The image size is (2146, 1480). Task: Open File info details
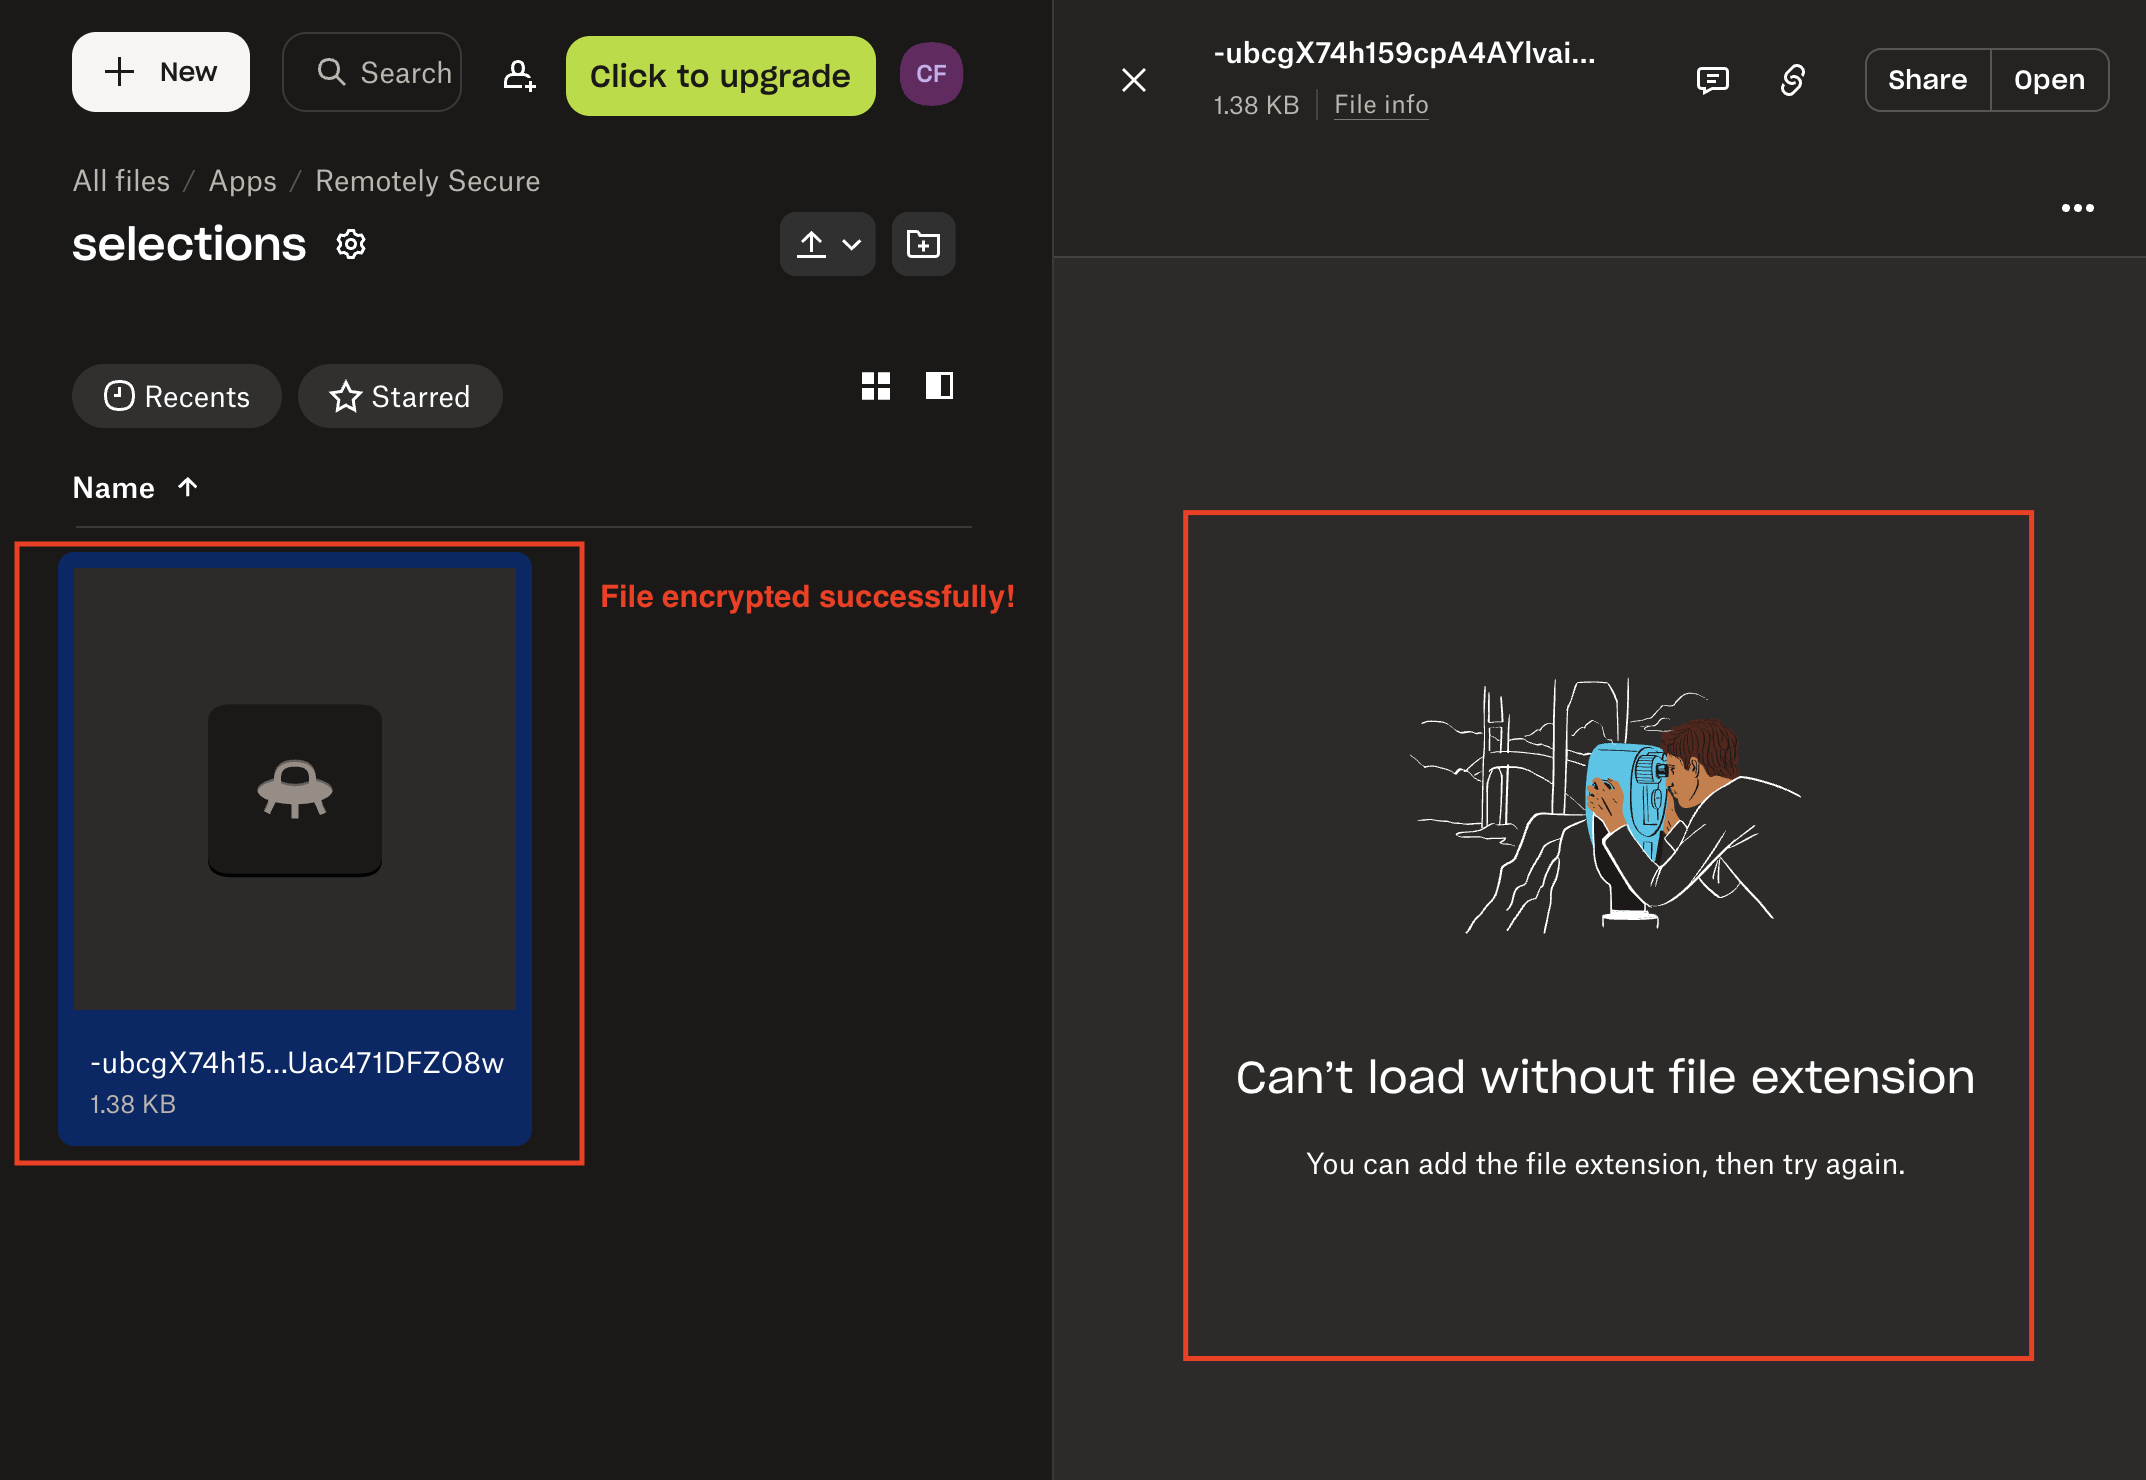pos(1381,104)
